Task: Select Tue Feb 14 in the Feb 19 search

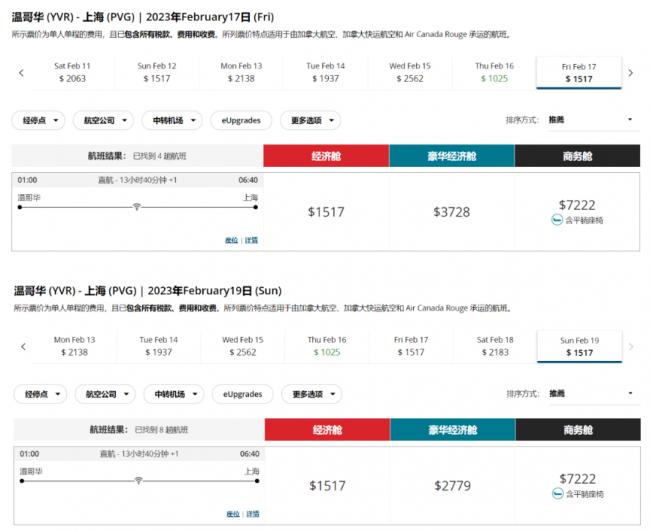Action: tap(159, 346)
